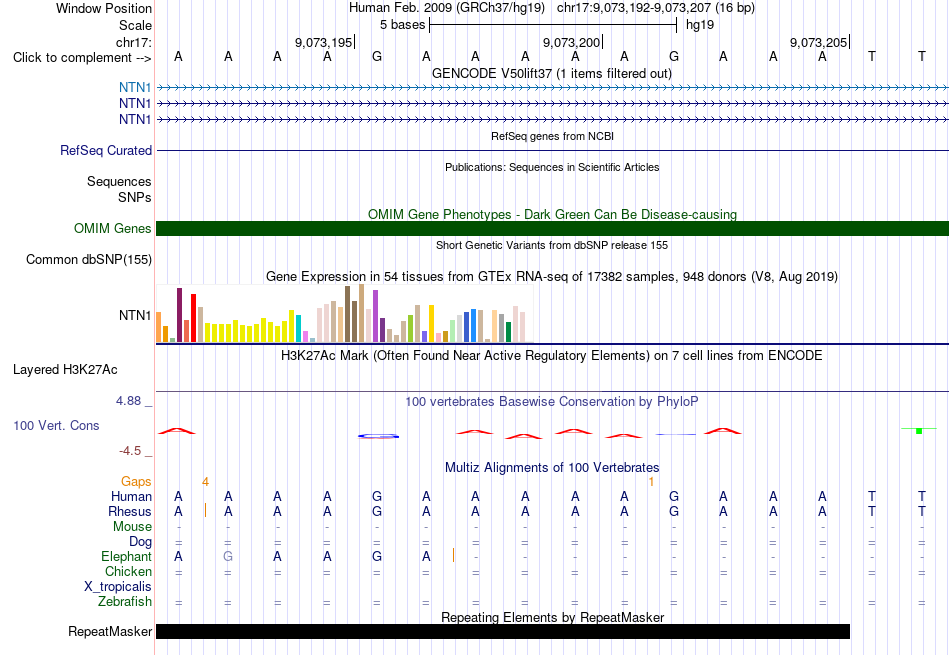
Task: Open the 100 Vert. Cons label
Action: pyautogui.click(x=56, y=425)
